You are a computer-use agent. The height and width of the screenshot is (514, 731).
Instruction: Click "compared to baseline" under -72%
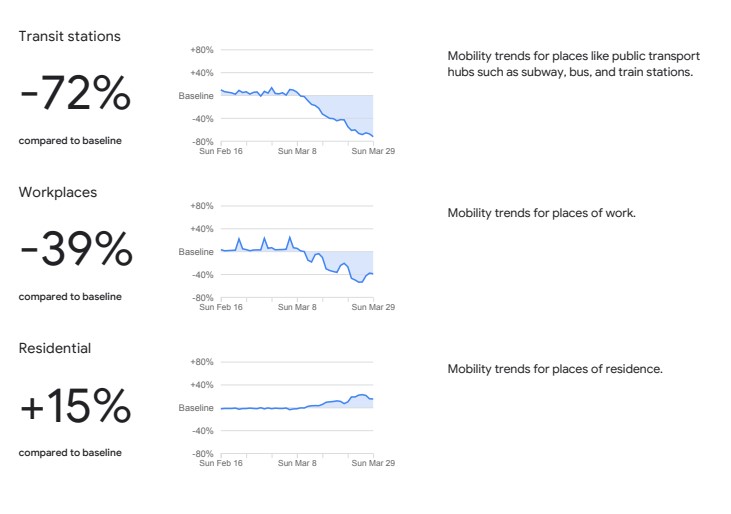click(70, 141)
